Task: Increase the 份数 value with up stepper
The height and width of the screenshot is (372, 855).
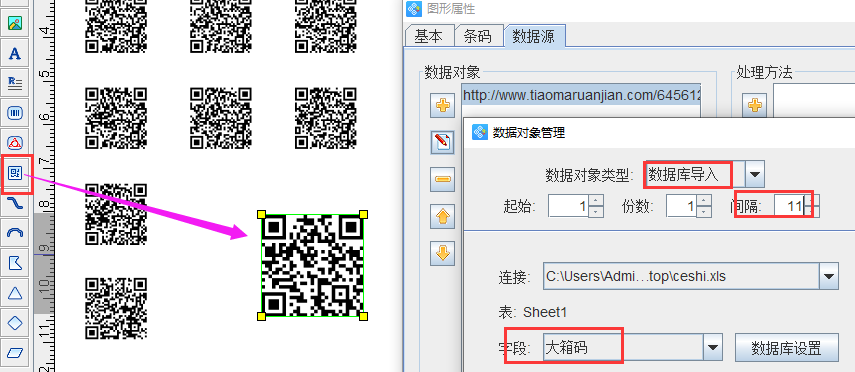Action: (705, 200)
